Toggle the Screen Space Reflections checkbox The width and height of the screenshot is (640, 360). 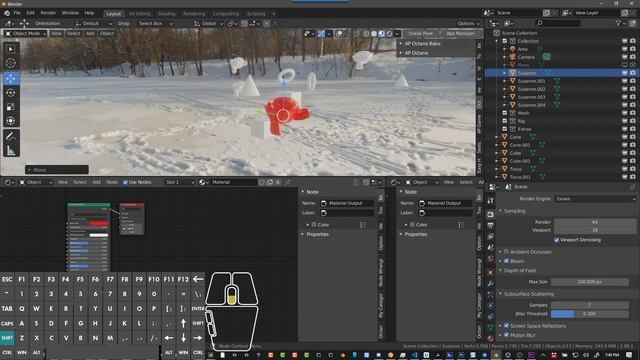tap(506, 326)
